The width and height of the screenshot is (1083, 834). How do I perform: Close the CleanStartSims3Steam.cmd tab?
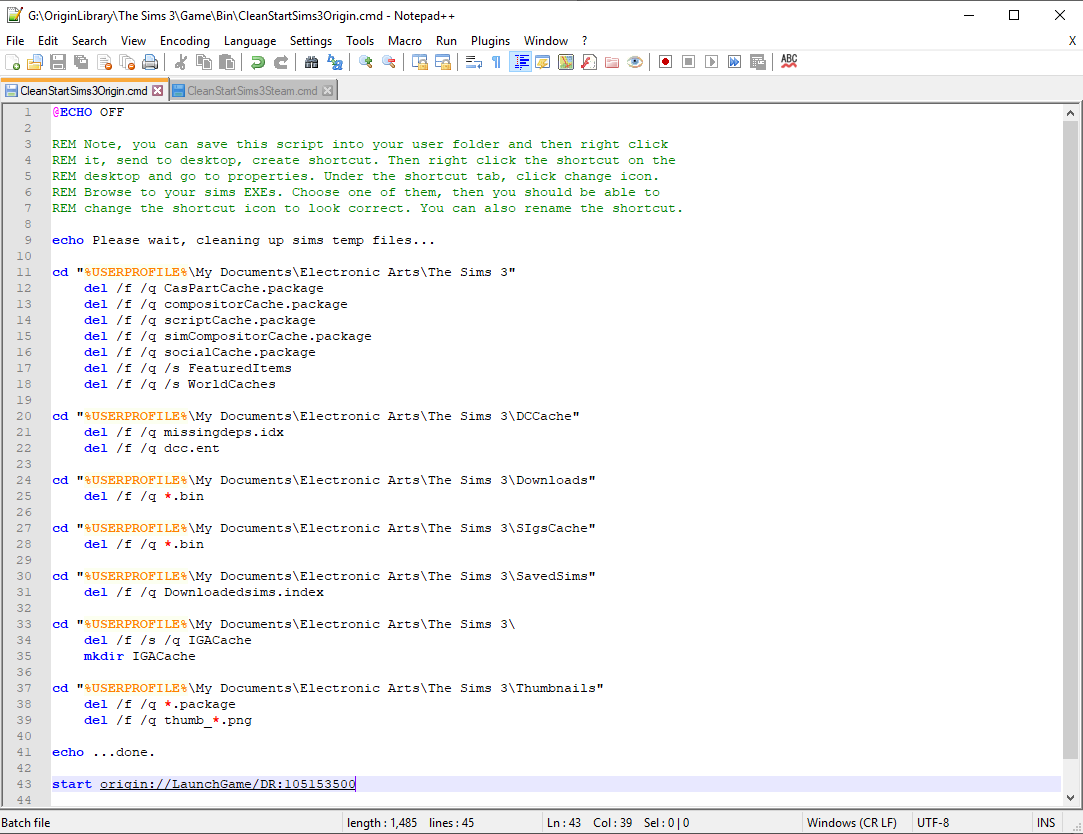(x=327, y=91)
